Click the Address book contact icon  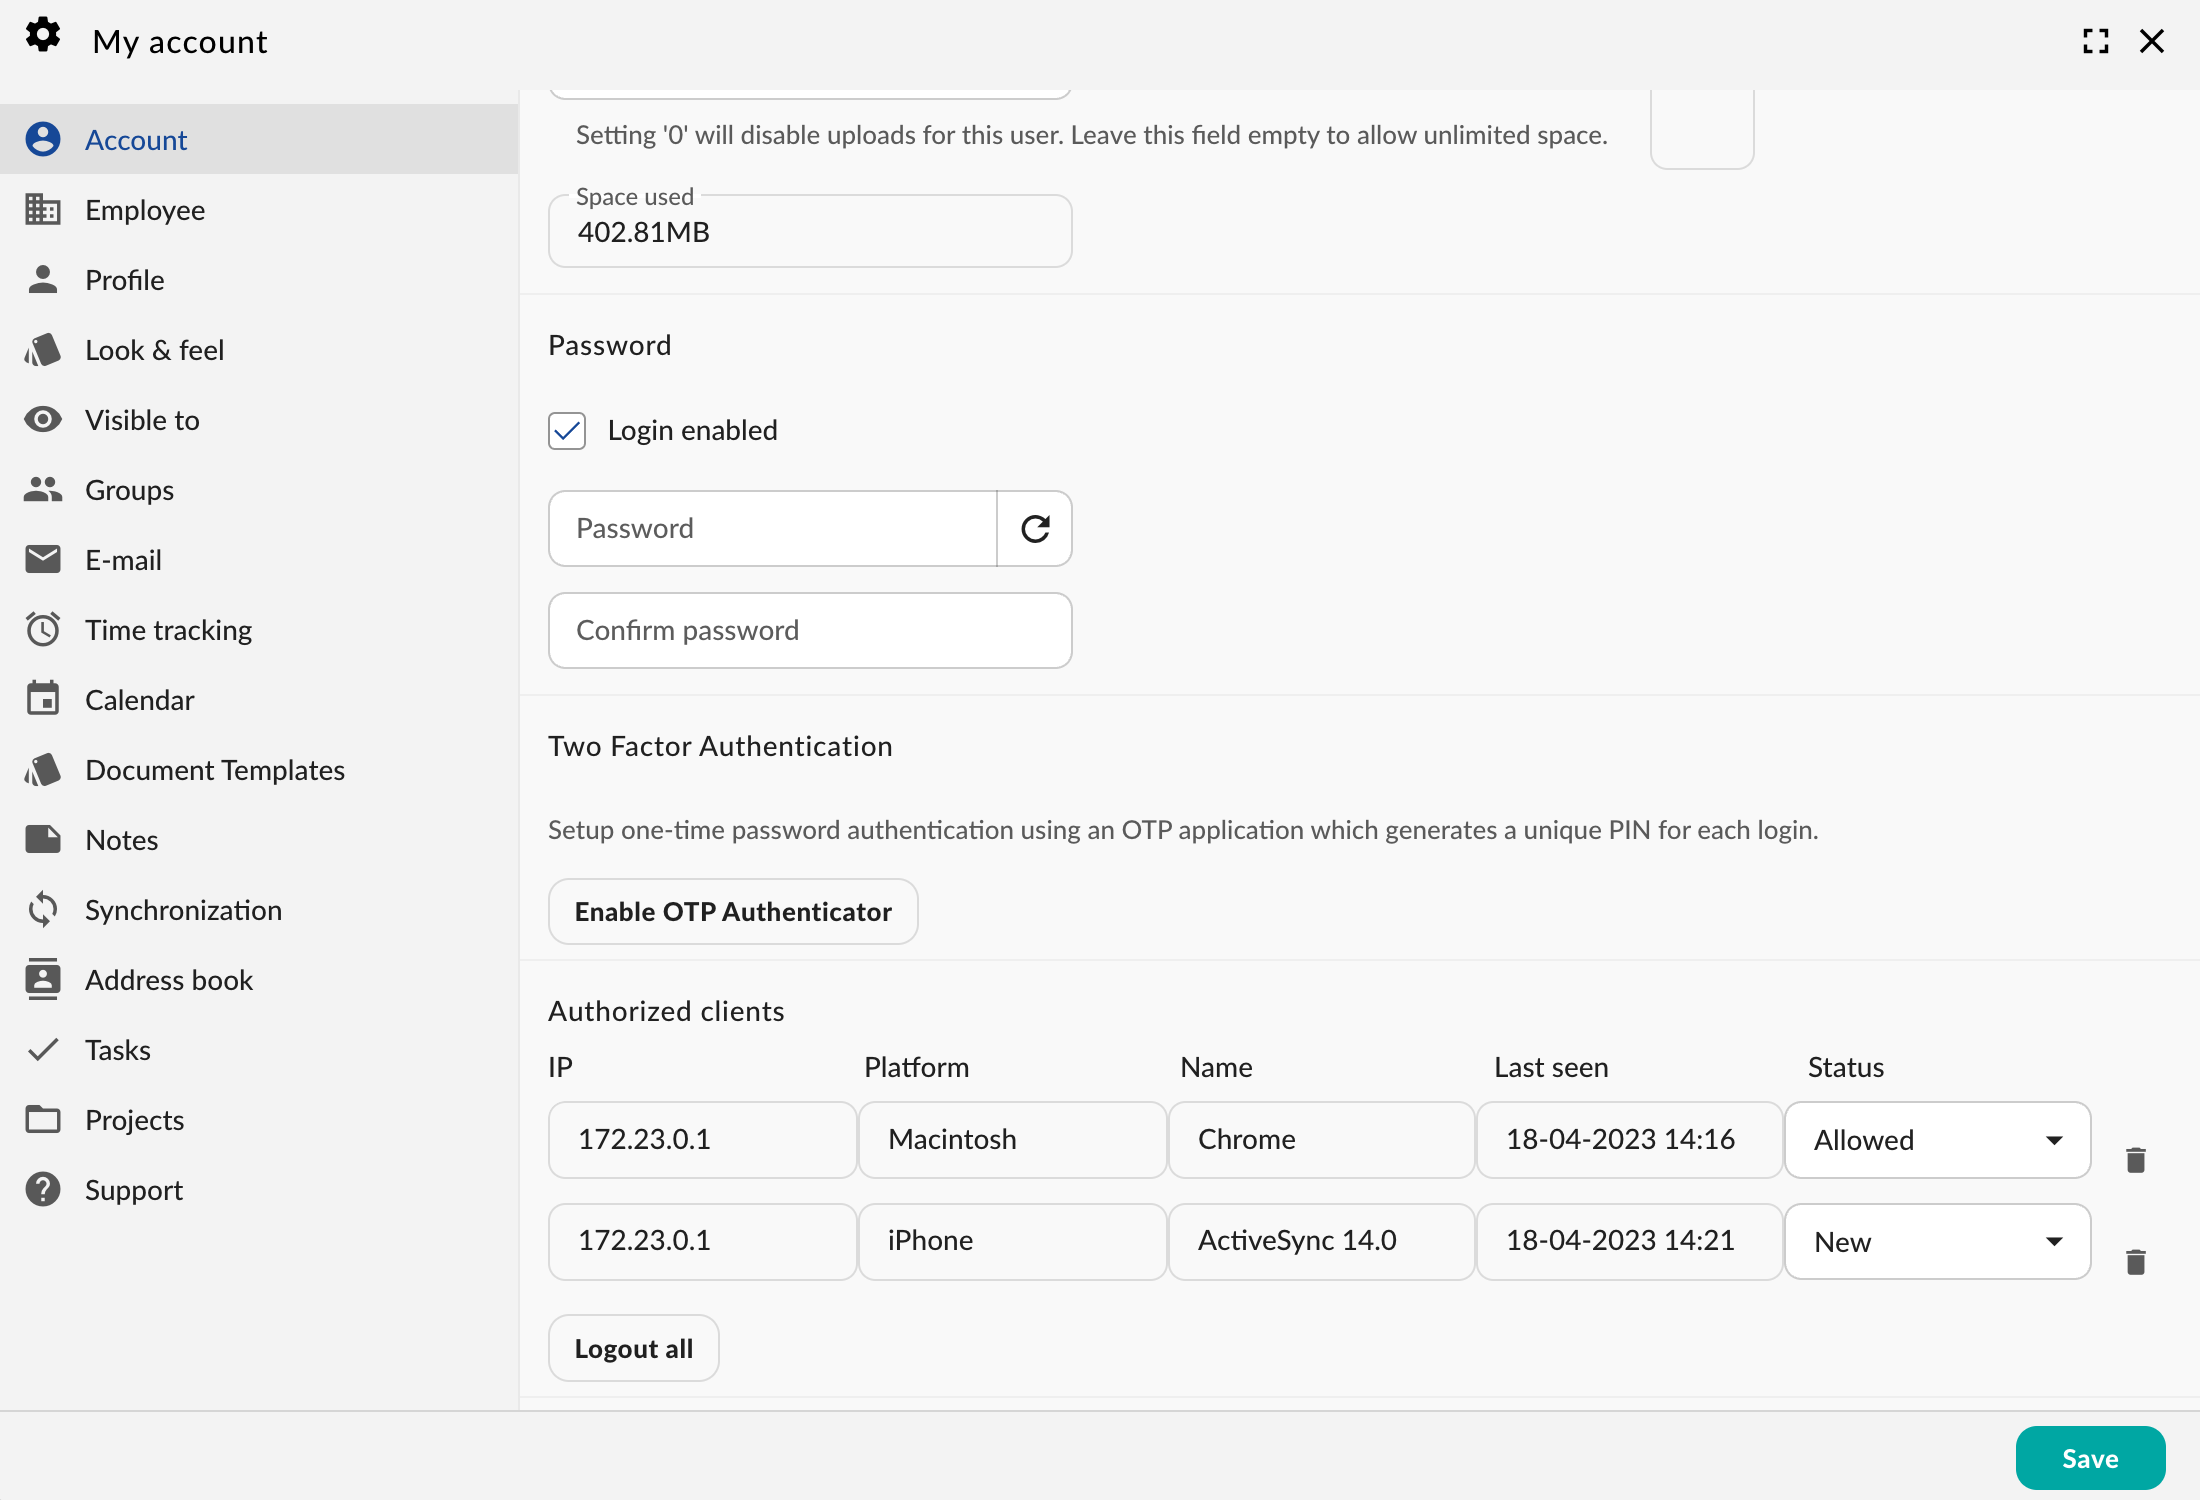tap(43, 979)
